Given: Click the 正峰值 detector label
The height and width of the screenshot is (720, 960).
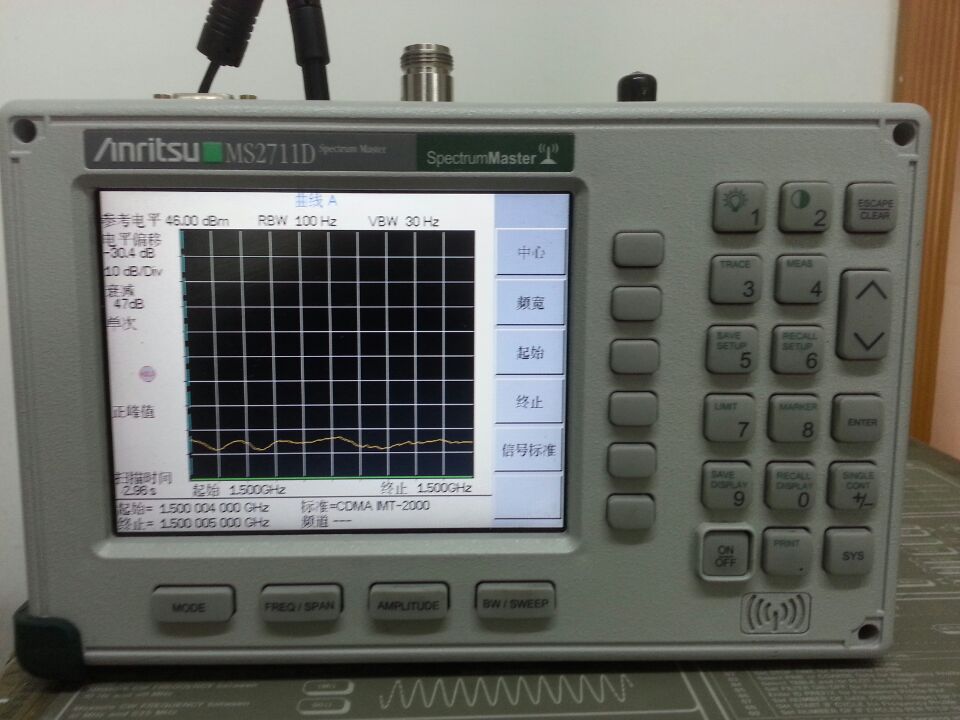Looking at the screenshot, I should [x=133, y=412].
